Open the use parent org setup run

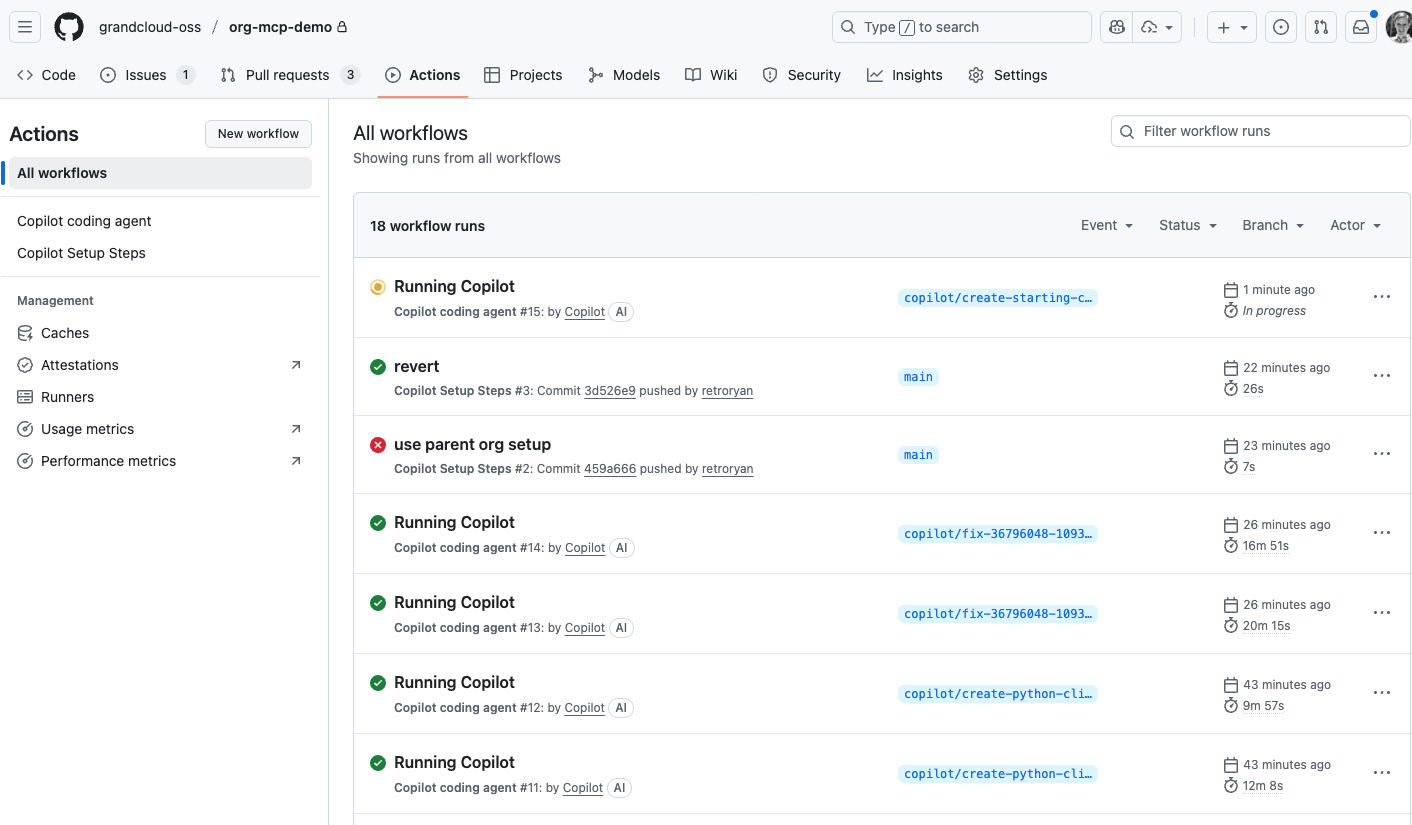pos(472,444)
